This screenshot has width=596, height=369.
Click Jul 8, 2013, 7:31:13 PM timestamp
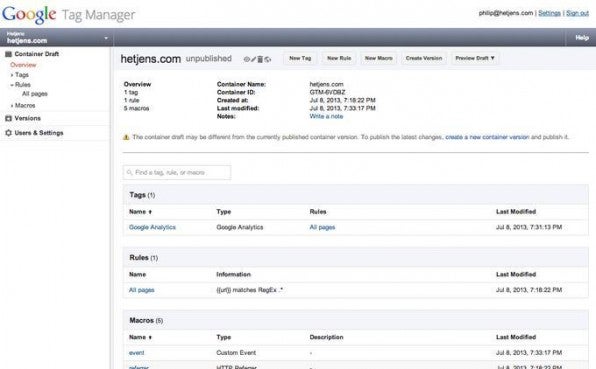529,227
